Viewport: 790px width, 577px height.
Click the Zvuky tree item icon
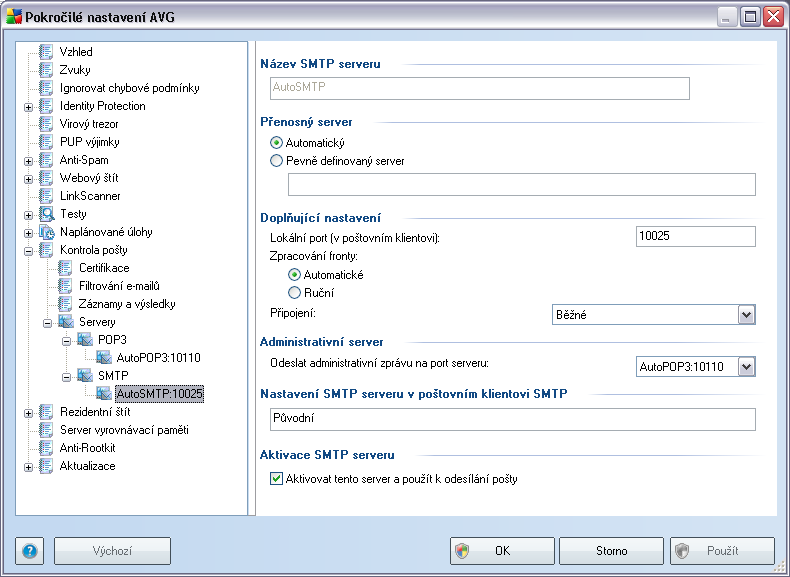pyautogui.click(x=46, y=70)
